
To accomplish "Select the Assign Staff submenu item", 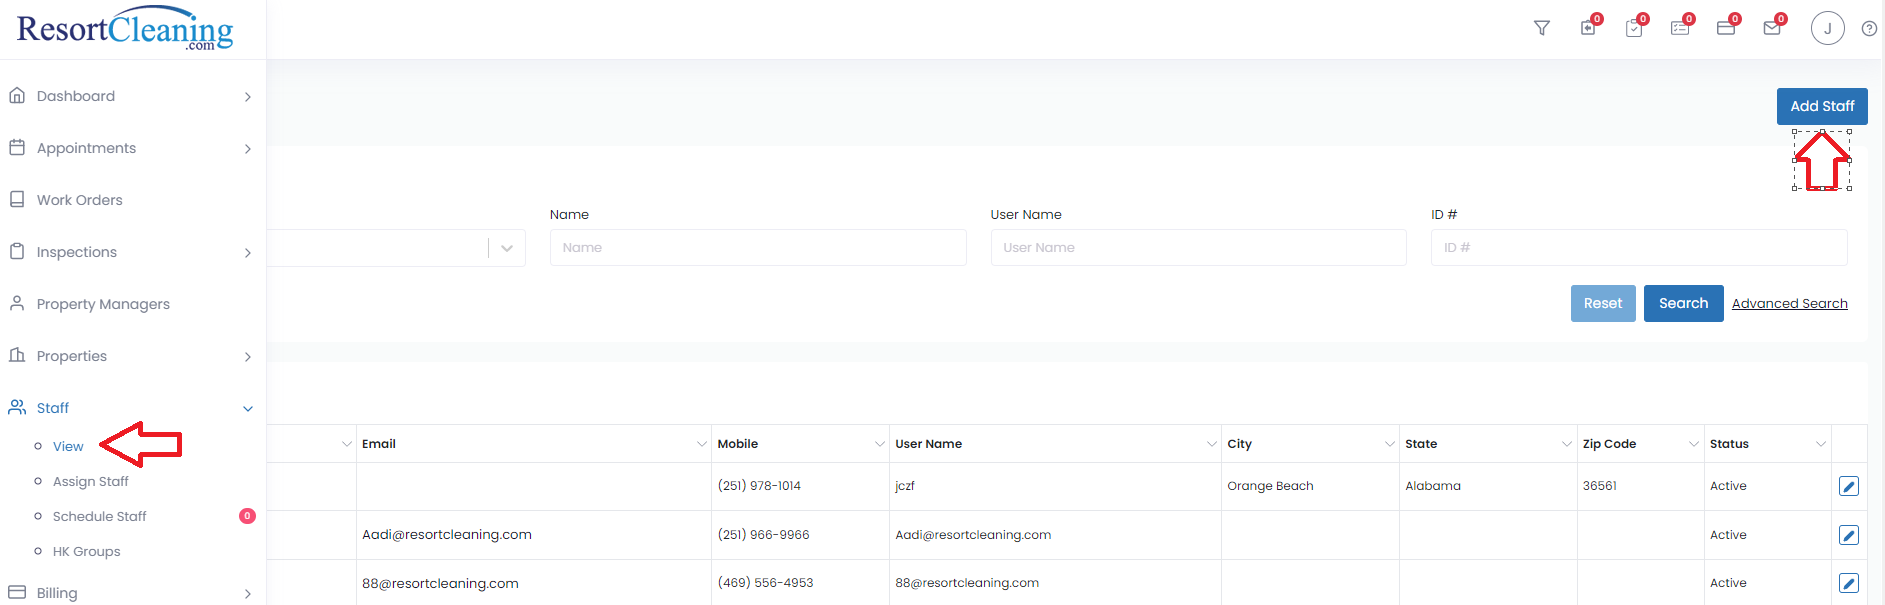I will pos(91,482).
